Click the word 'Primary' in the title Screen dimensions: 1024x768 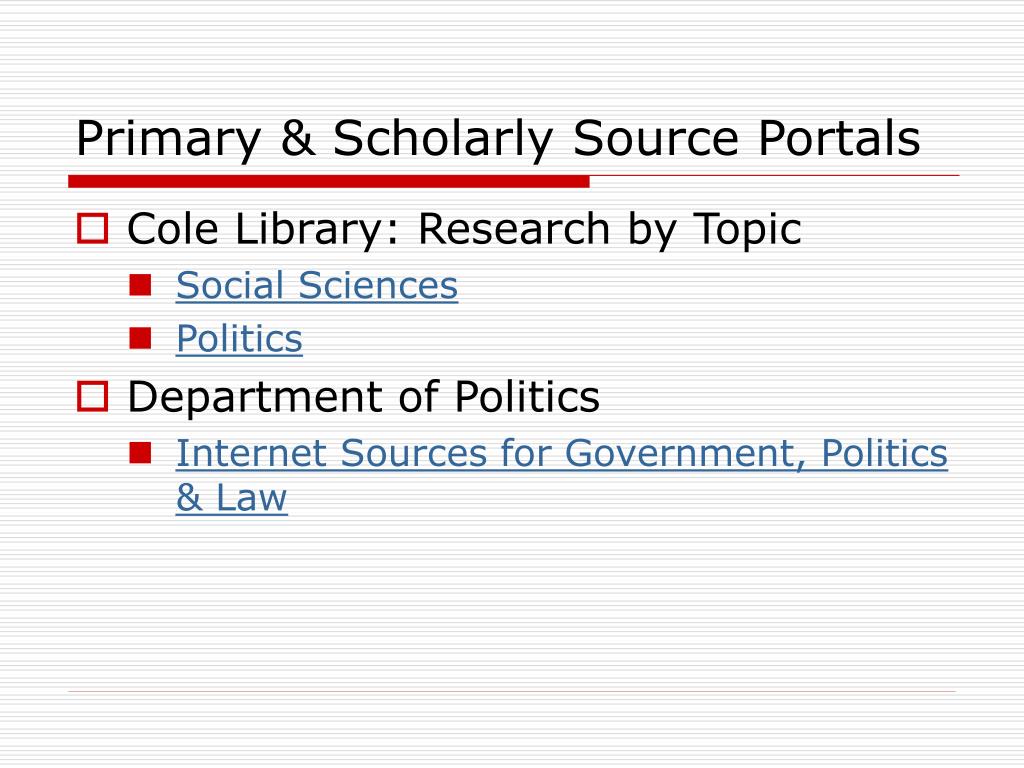pyautogui.click(x=168, y=140)
